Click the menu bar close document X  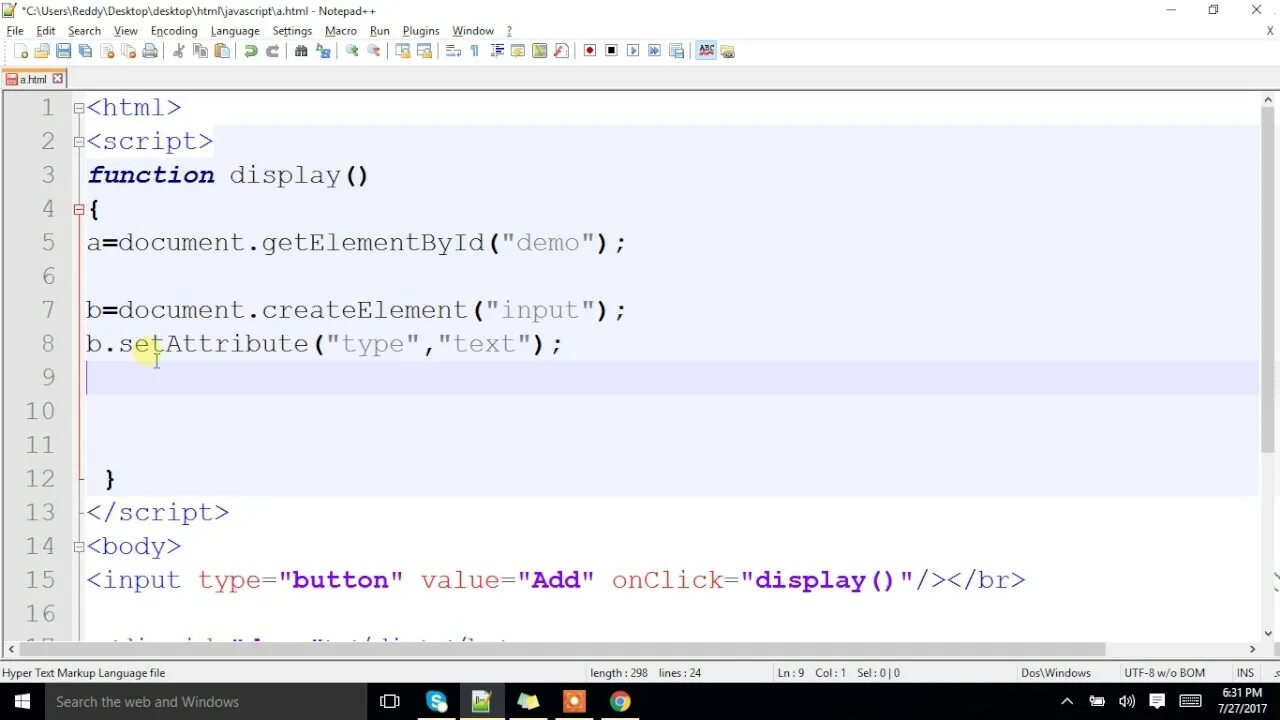click(x=1270, y=31)
